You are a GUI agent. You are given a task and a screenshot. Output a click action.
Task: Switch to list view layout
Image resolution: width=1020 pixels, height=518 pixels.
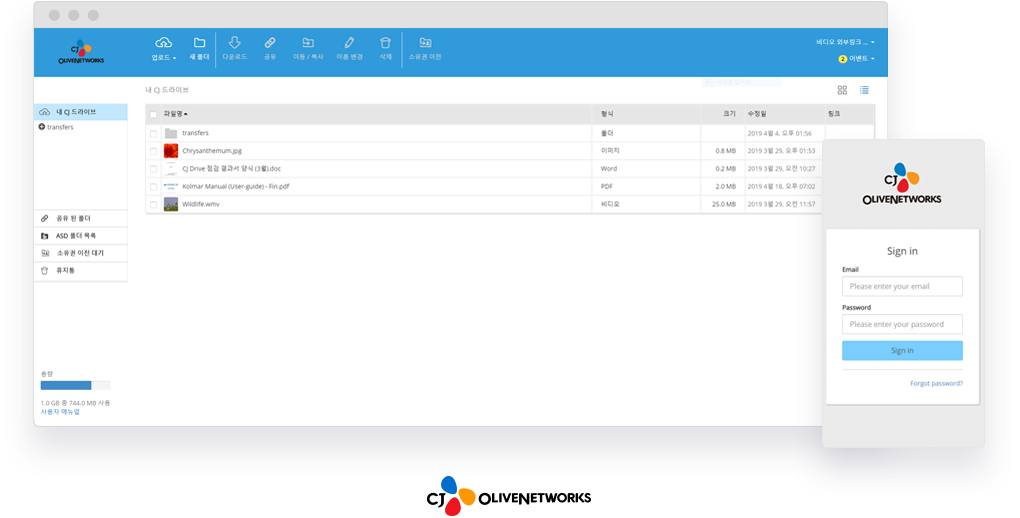point(864,90)
